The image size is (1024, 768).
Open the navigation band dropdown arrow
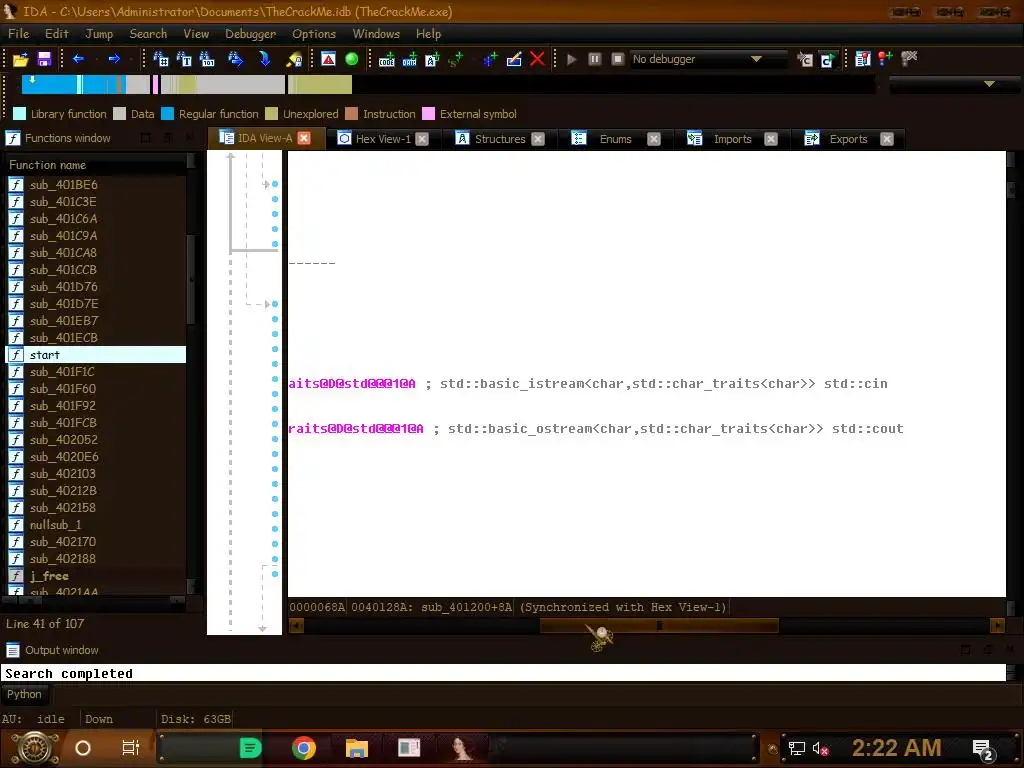click(989, 84)
